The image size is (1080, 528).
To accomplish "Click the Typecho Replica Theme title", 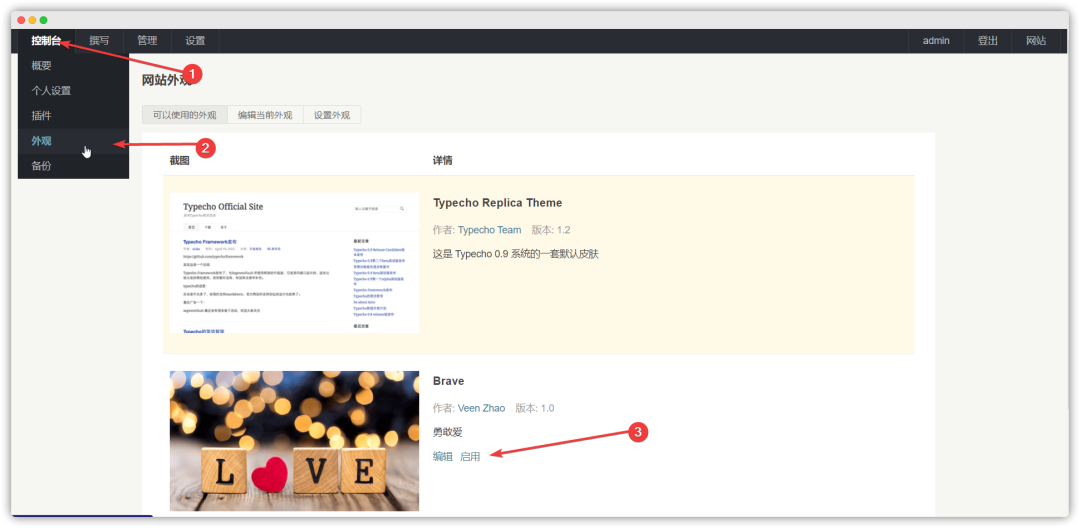I will (497, 203).
